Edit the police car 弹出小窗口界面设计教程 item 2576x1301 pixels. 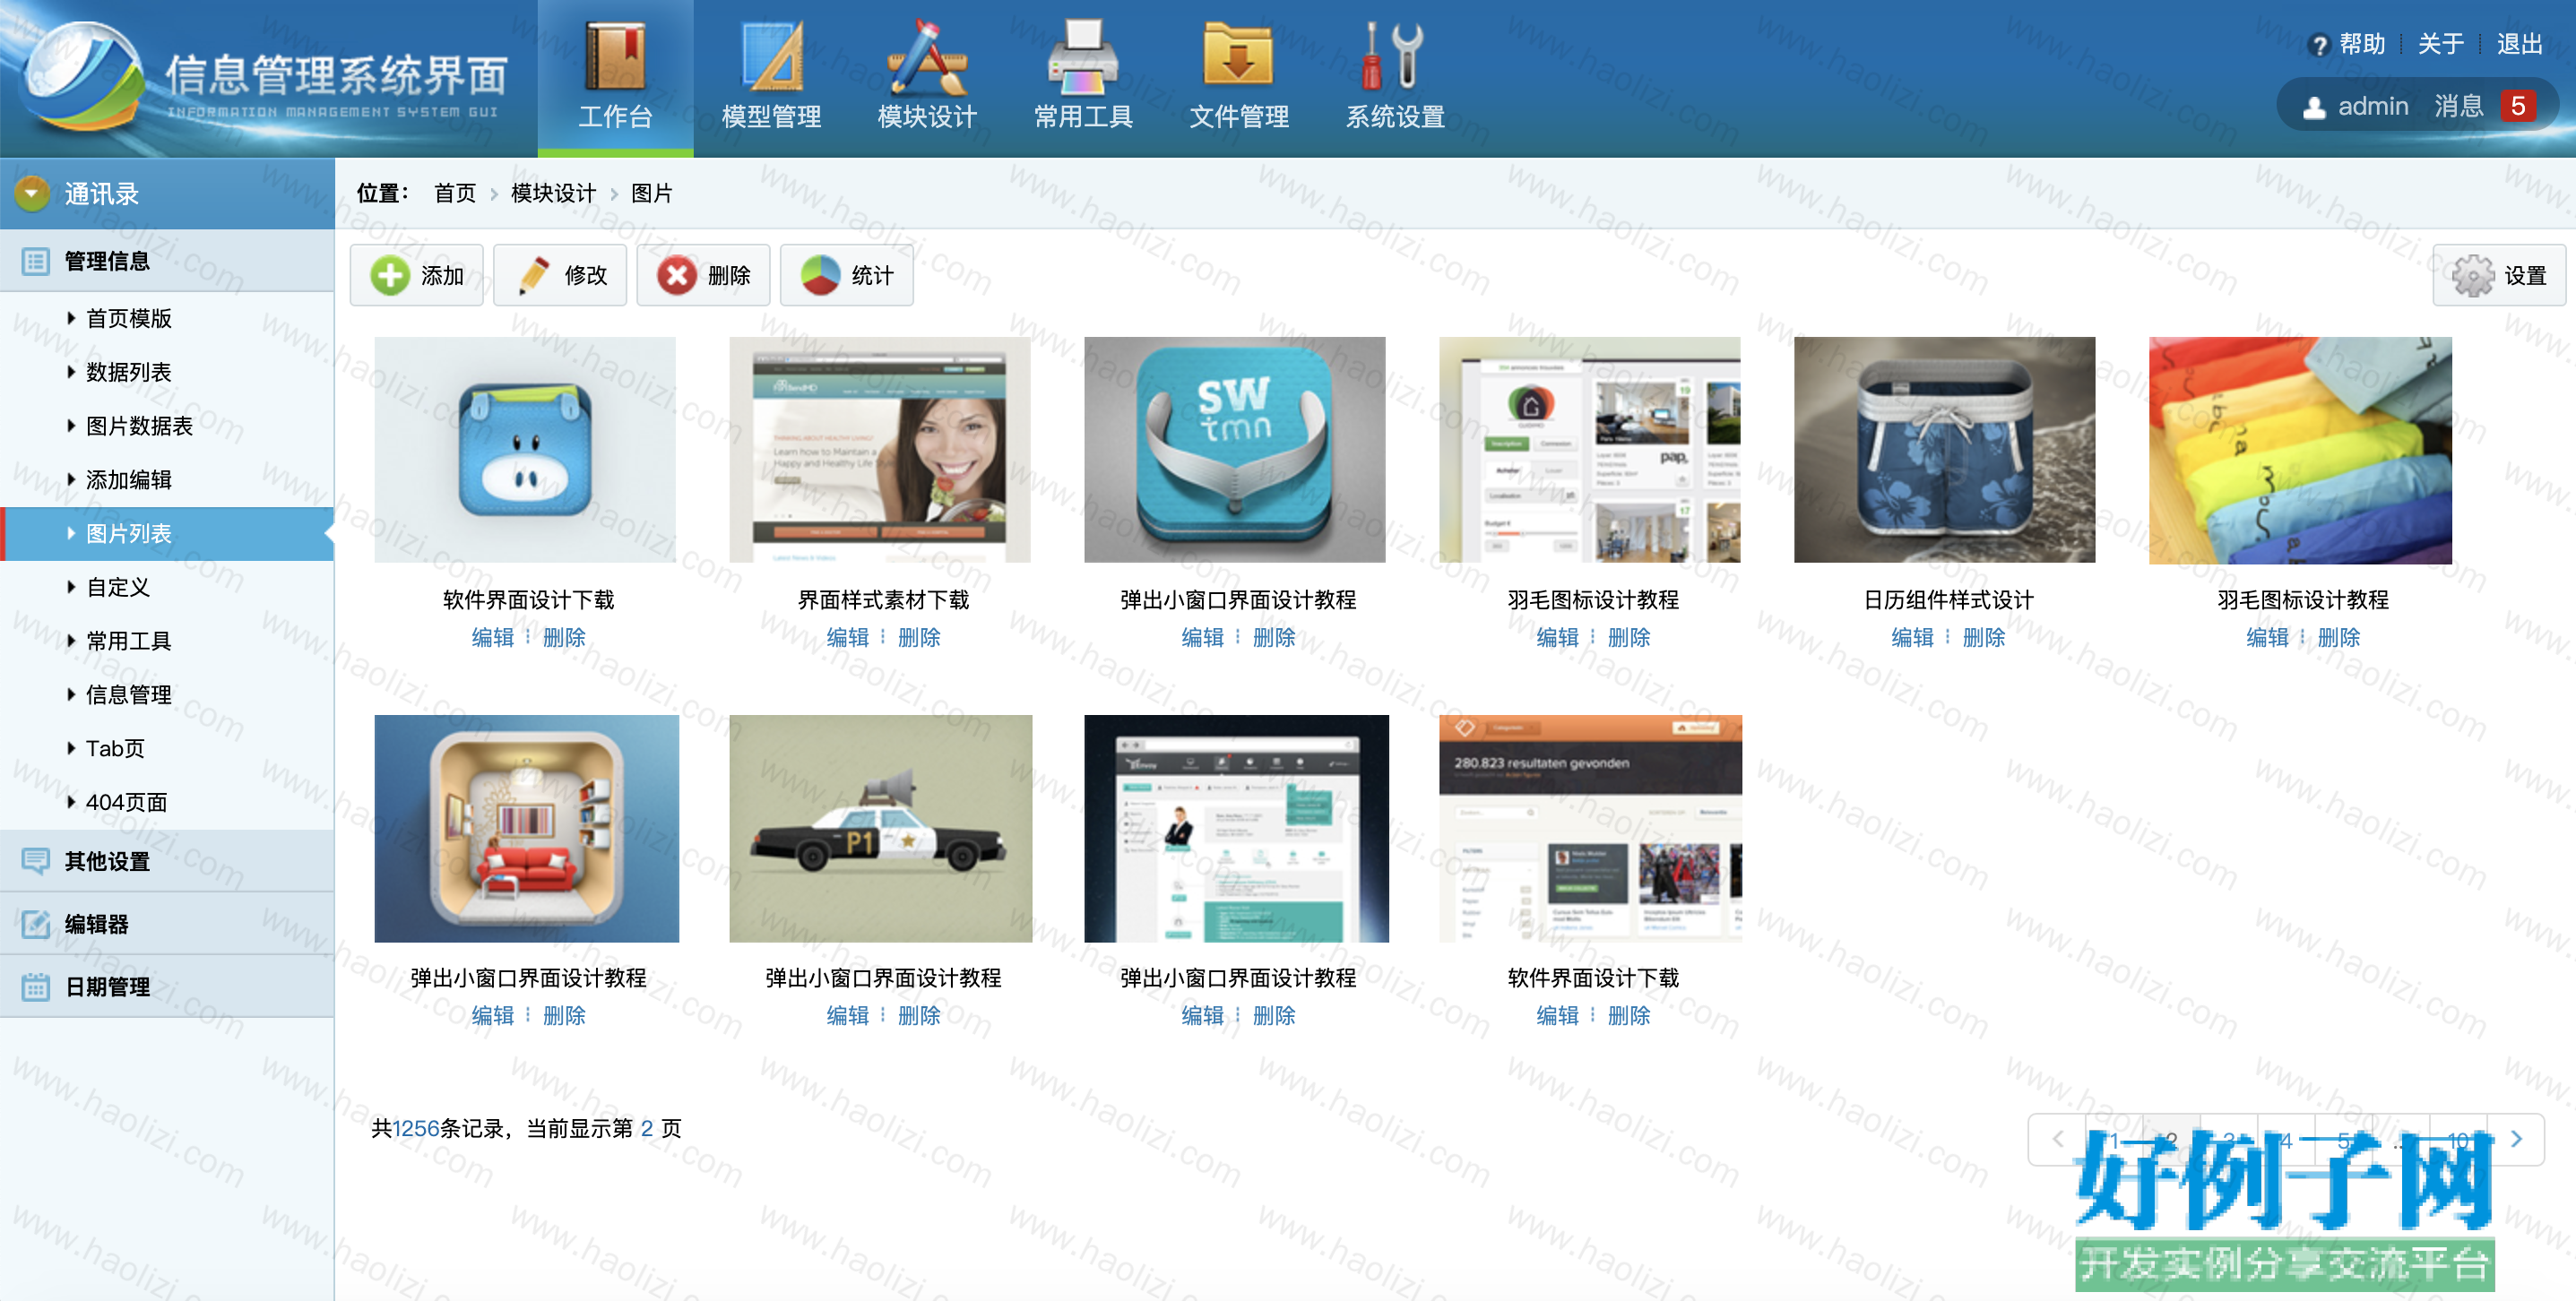coord(847,1015)
